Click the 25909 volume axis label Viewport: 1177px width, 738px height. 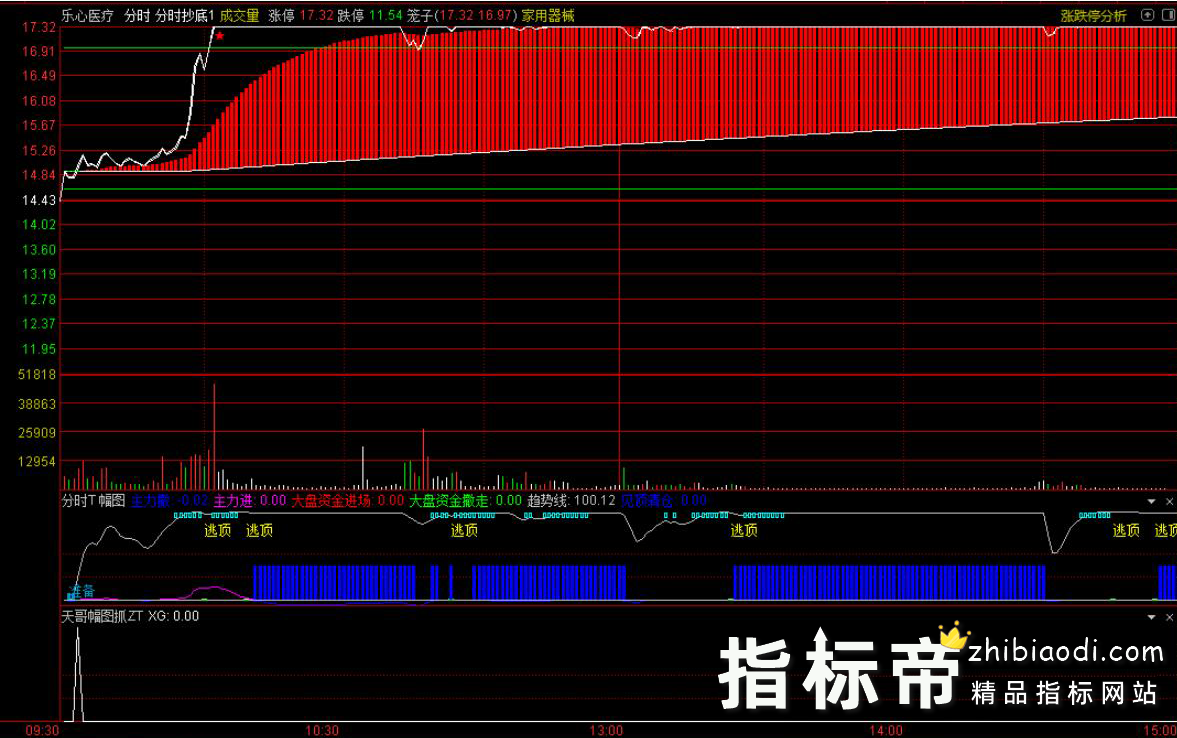pos(37,433)
